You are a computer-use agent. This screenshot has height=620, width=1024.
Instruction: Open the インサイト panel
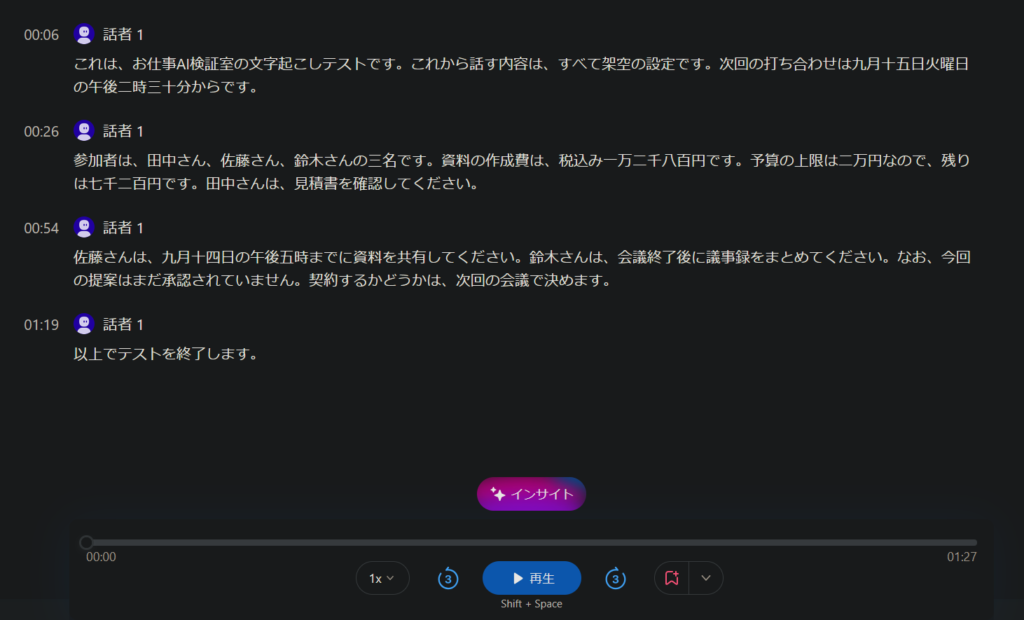[x=532, y=494]
